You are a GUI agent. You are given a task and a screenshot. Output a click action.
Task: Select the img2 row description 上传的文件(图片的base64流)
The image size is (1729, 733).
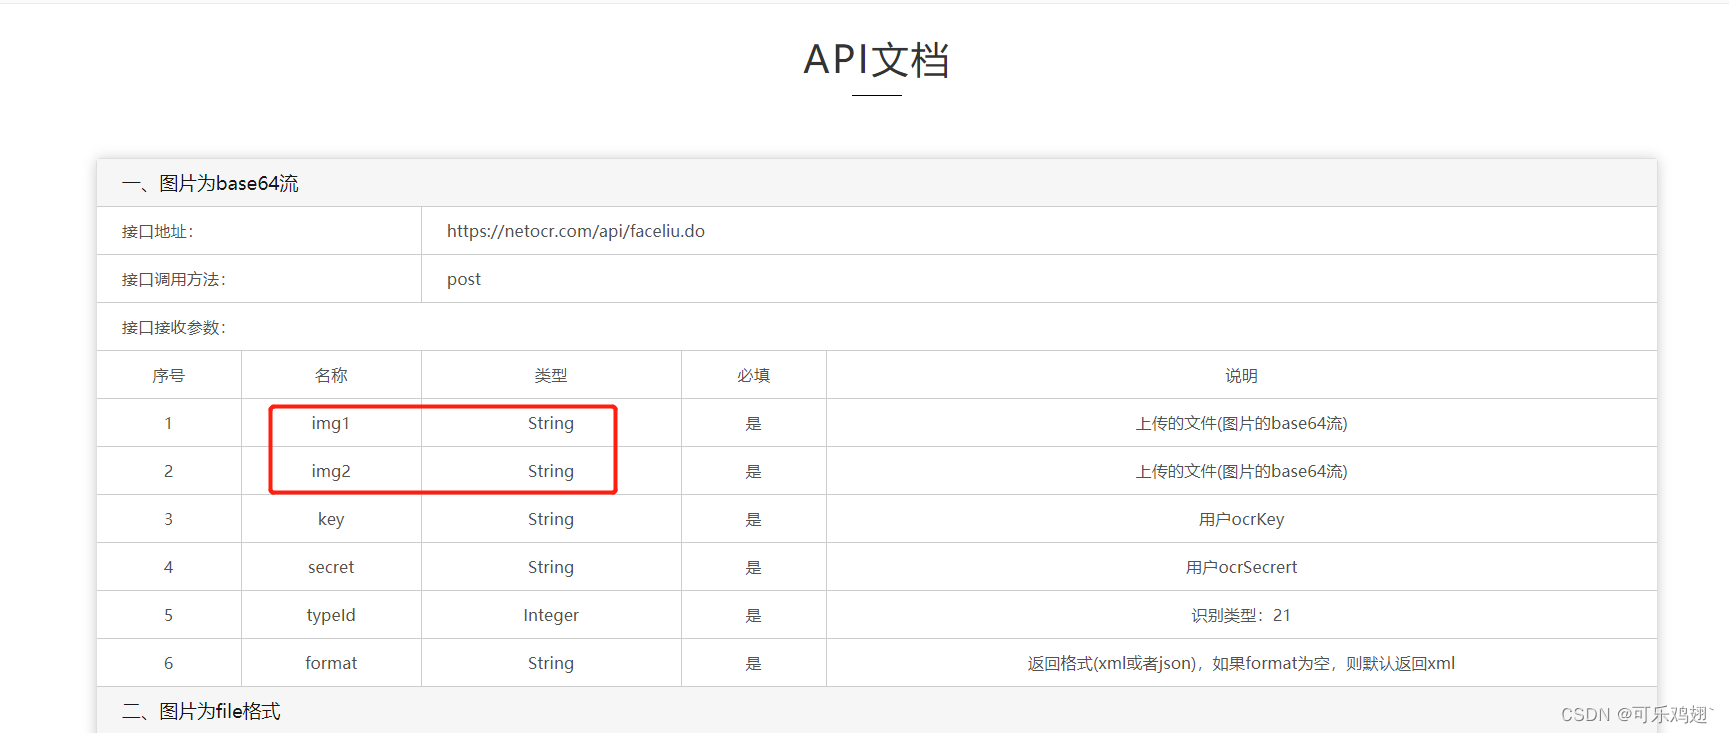click(1241, 471)
